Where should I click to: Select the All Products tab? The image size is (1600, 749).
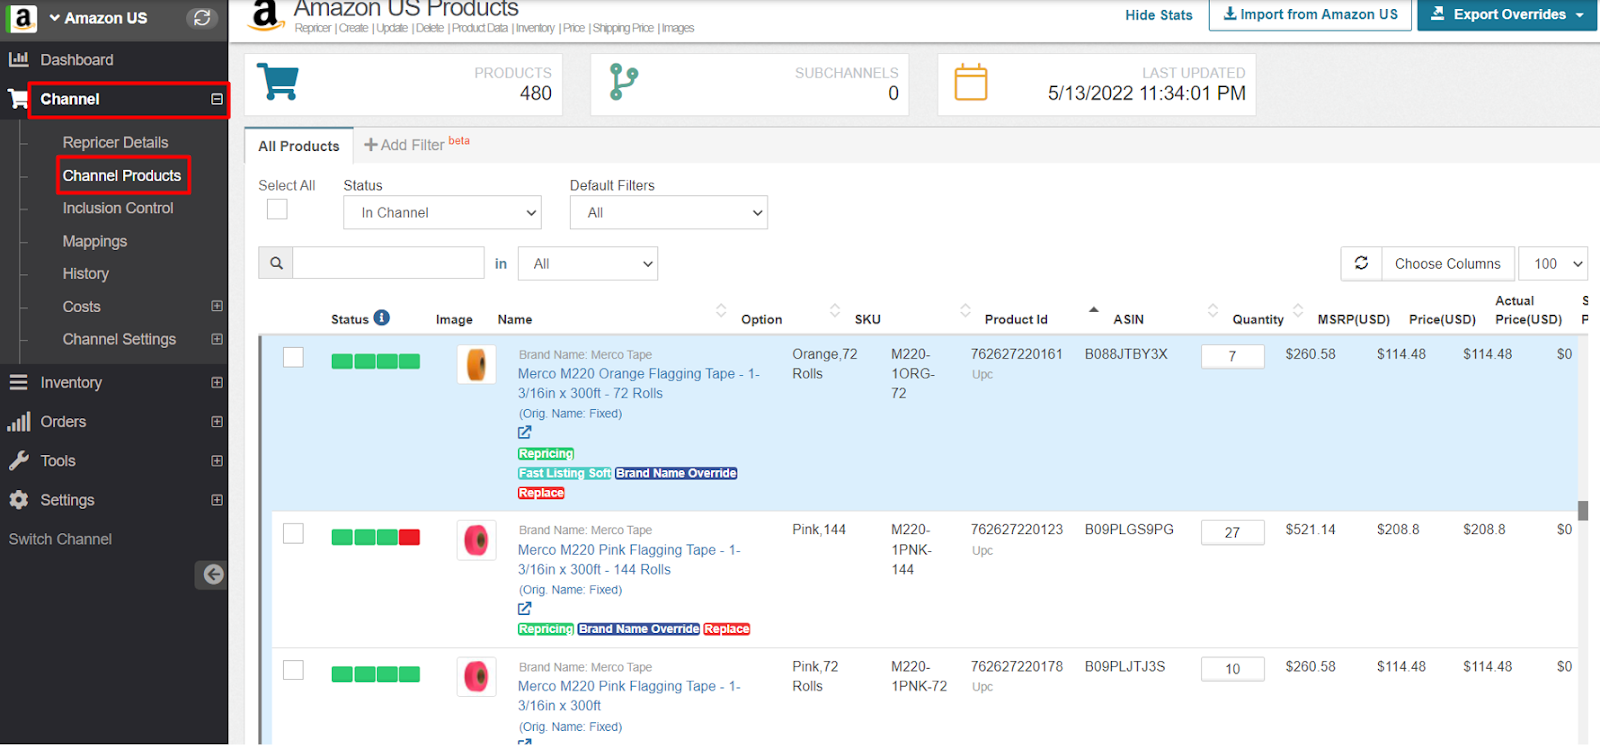point(299,146)
